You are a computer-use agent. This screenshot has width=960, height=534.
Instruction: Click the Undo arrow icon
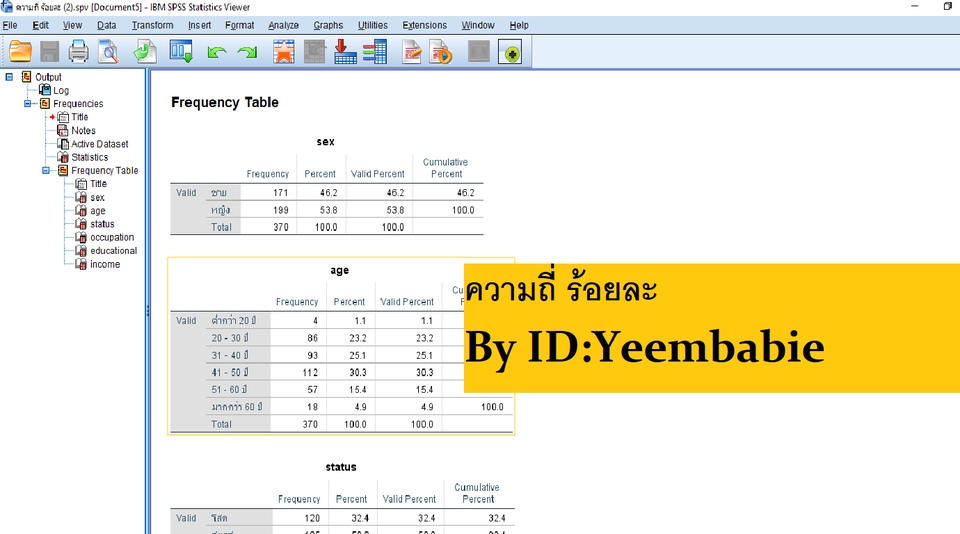tap(217, 52)
